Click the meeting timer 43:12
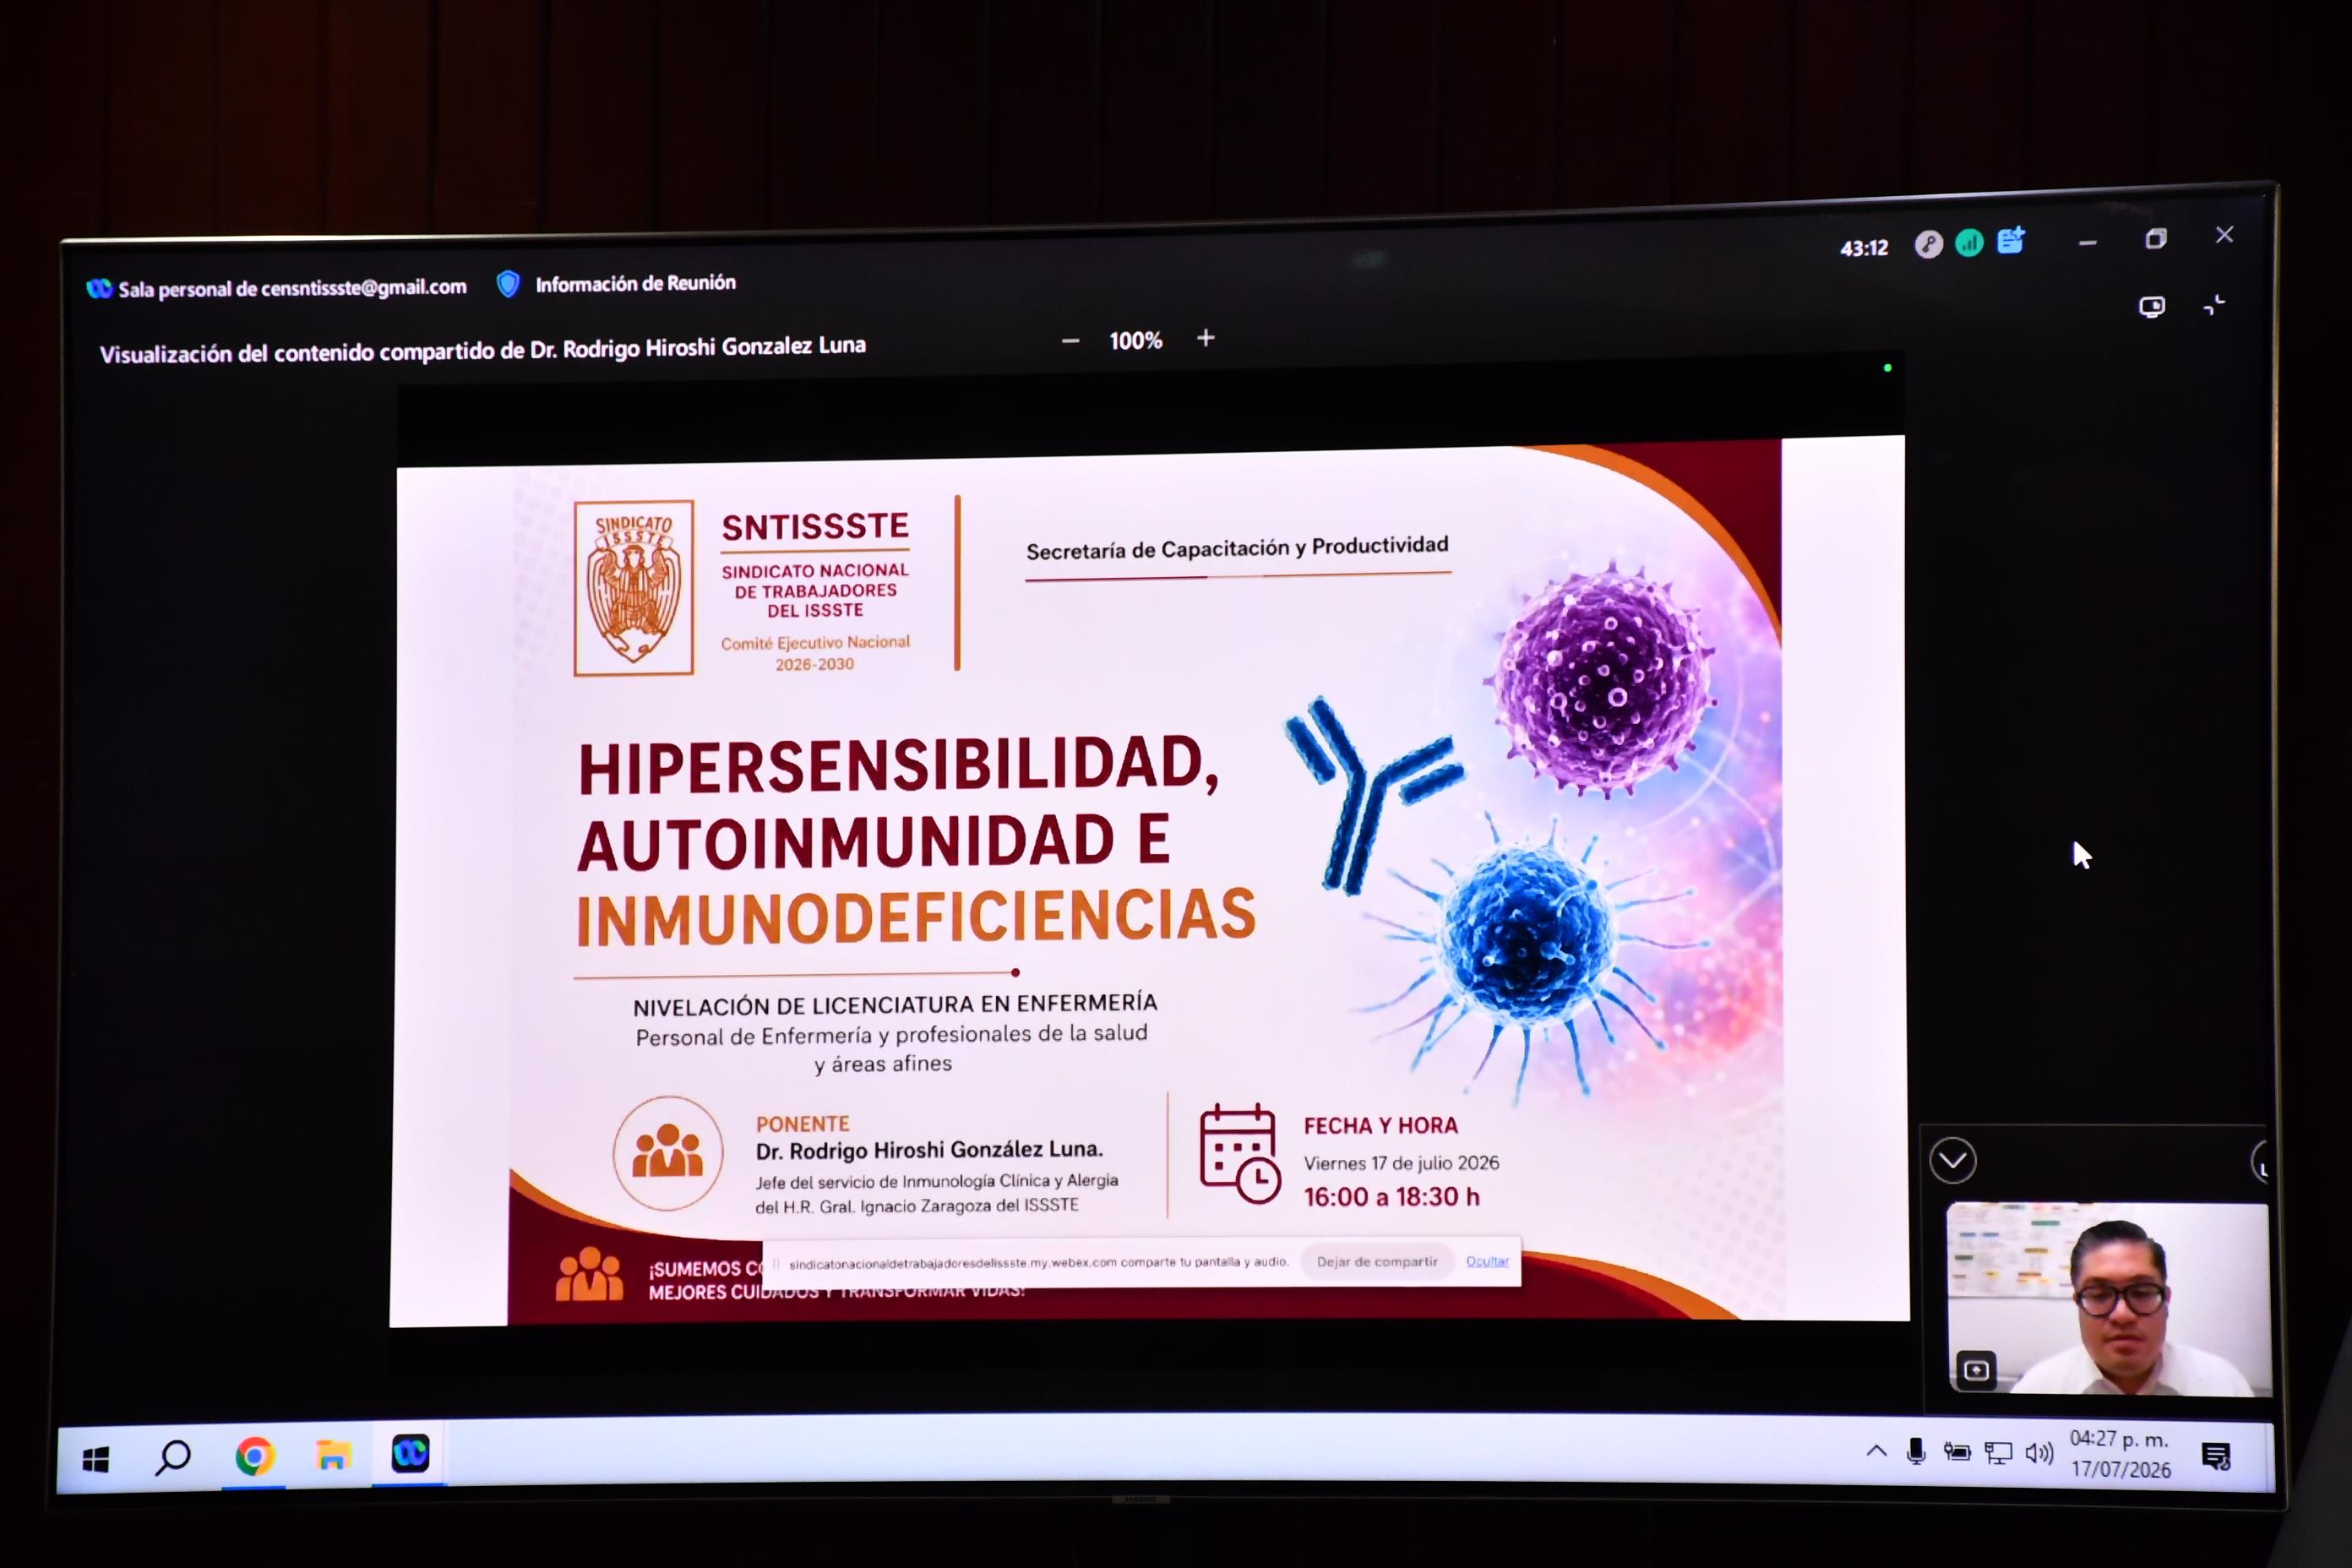This screenshot has width=2352, height=1568. pyautogui.click(x=1864, y=248)
